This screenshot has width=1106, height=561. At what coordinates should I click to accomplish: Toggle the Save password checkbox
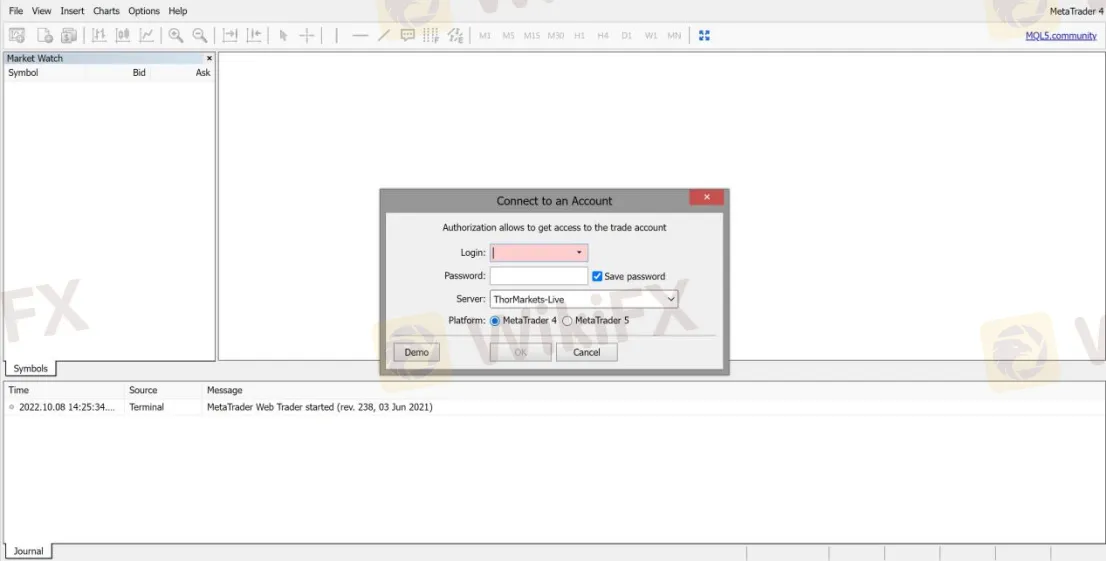click(x=597, y=276)
